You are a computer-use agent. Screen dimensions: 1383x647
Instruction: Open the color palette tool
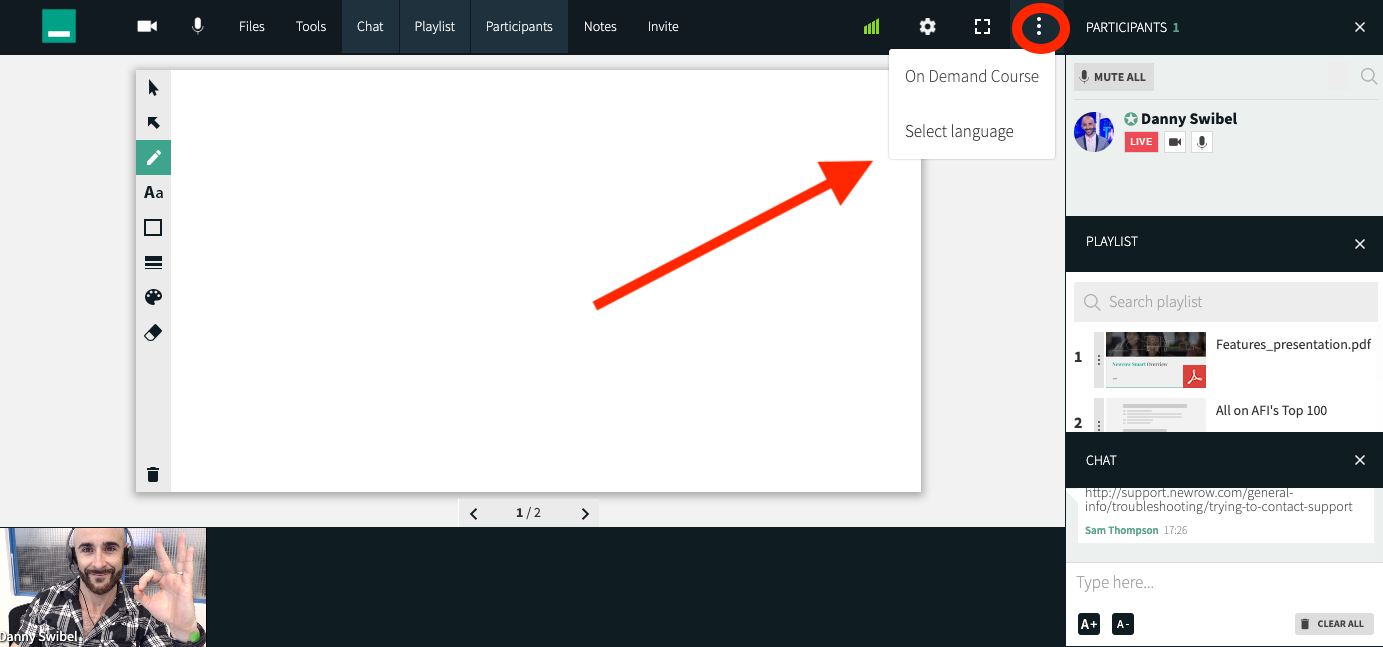(153, 298)
